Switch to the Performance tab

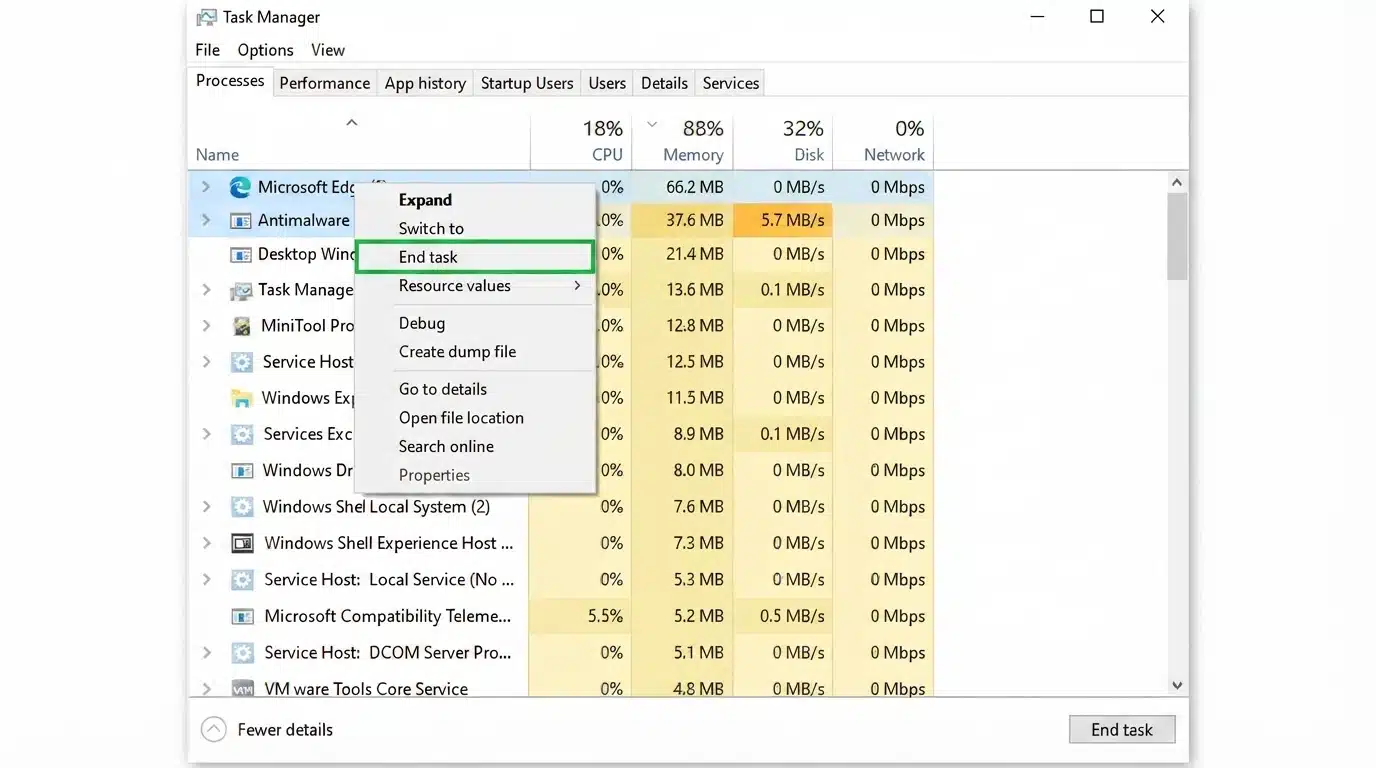(x=324, y=83)
